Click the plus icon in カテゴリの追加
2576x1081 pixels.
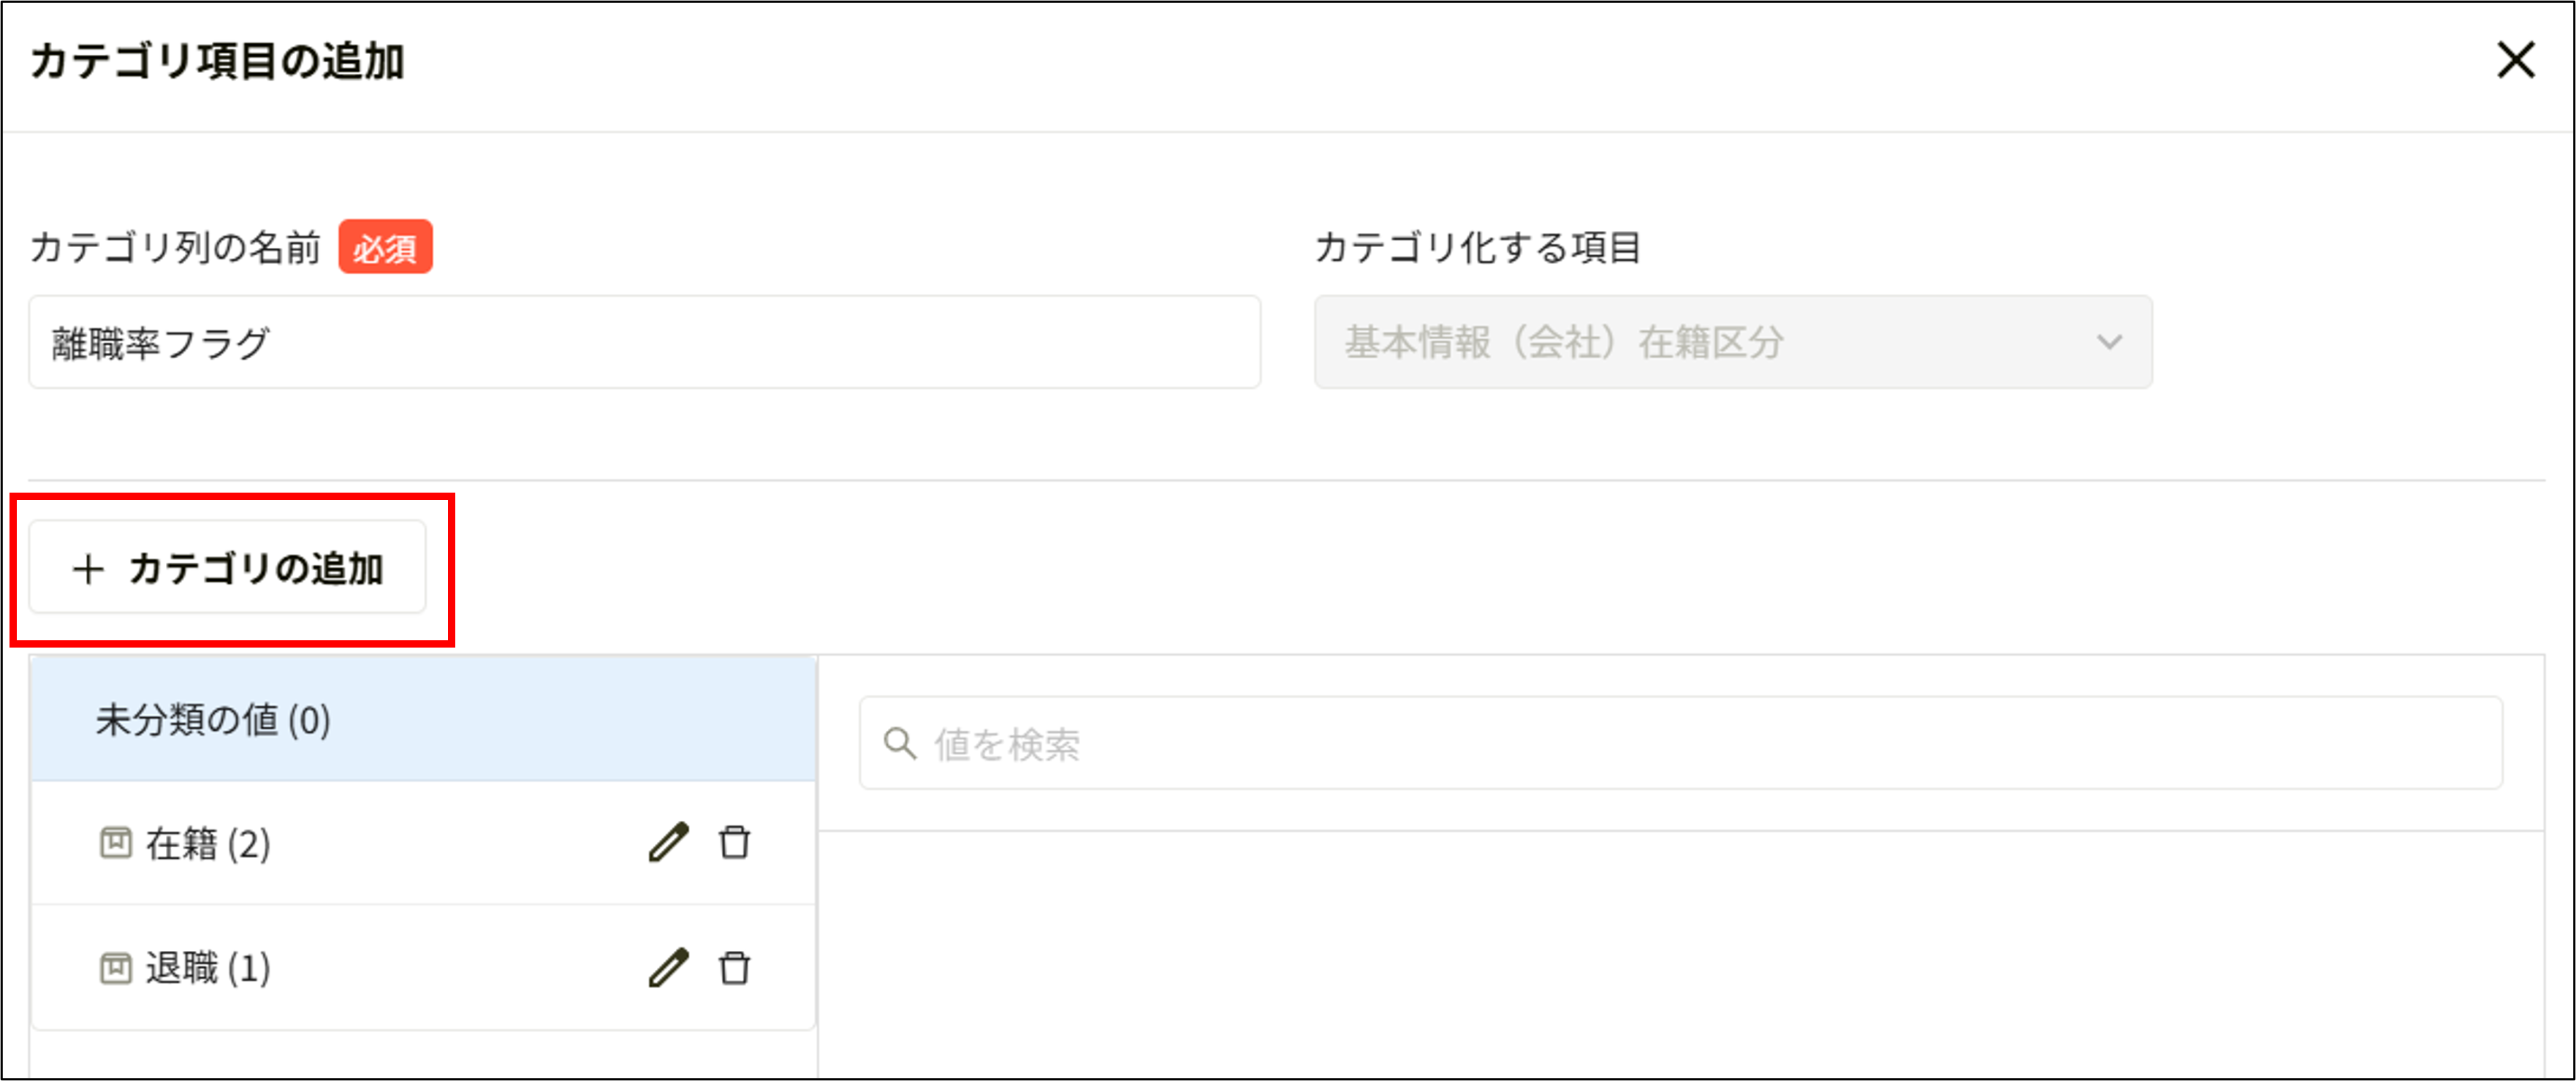pyautogui.click(x=89, y=567)
